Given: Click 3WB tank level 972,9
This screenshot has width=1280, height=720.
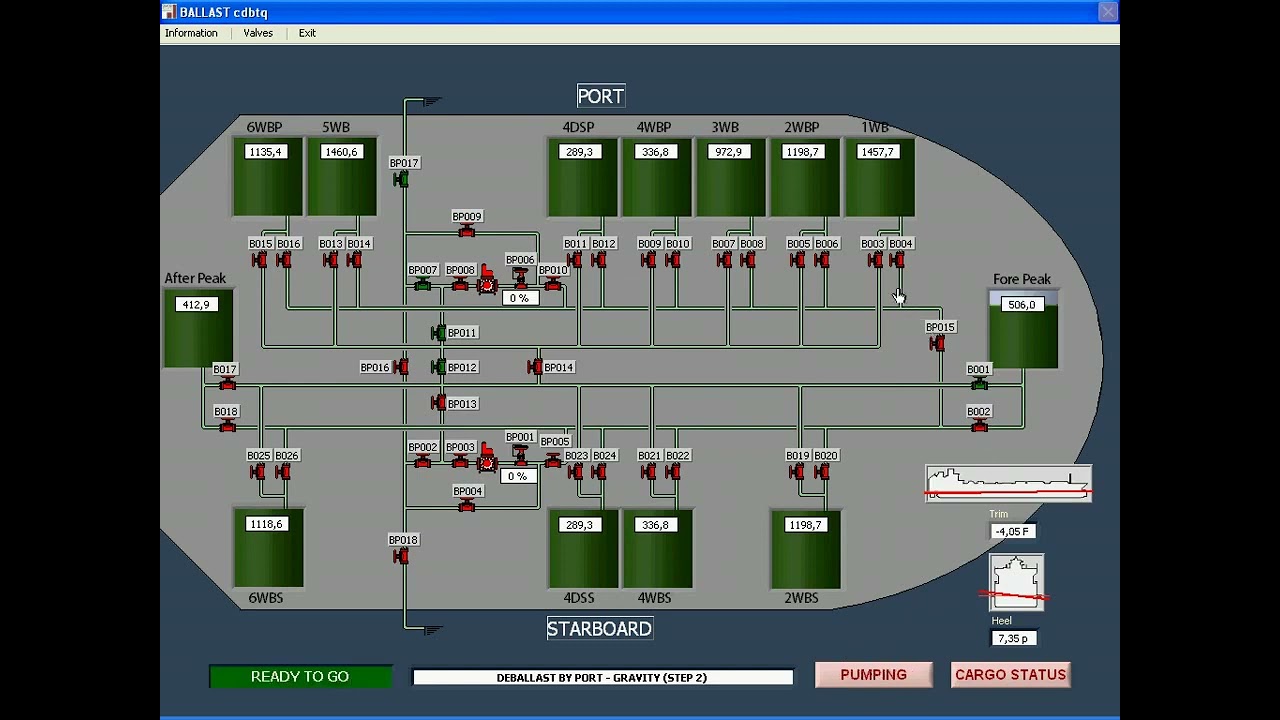Looking at the screenshot, I should coord(729,152).
